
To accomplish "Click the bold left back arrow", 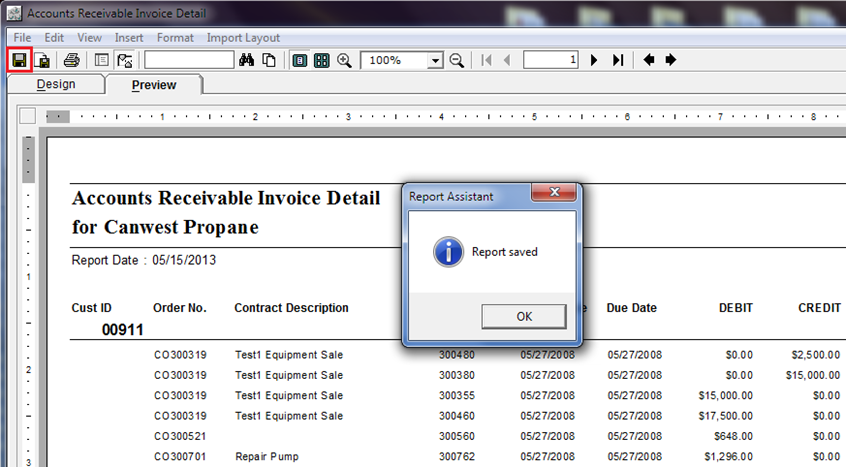I will click(x=649, y=60).
